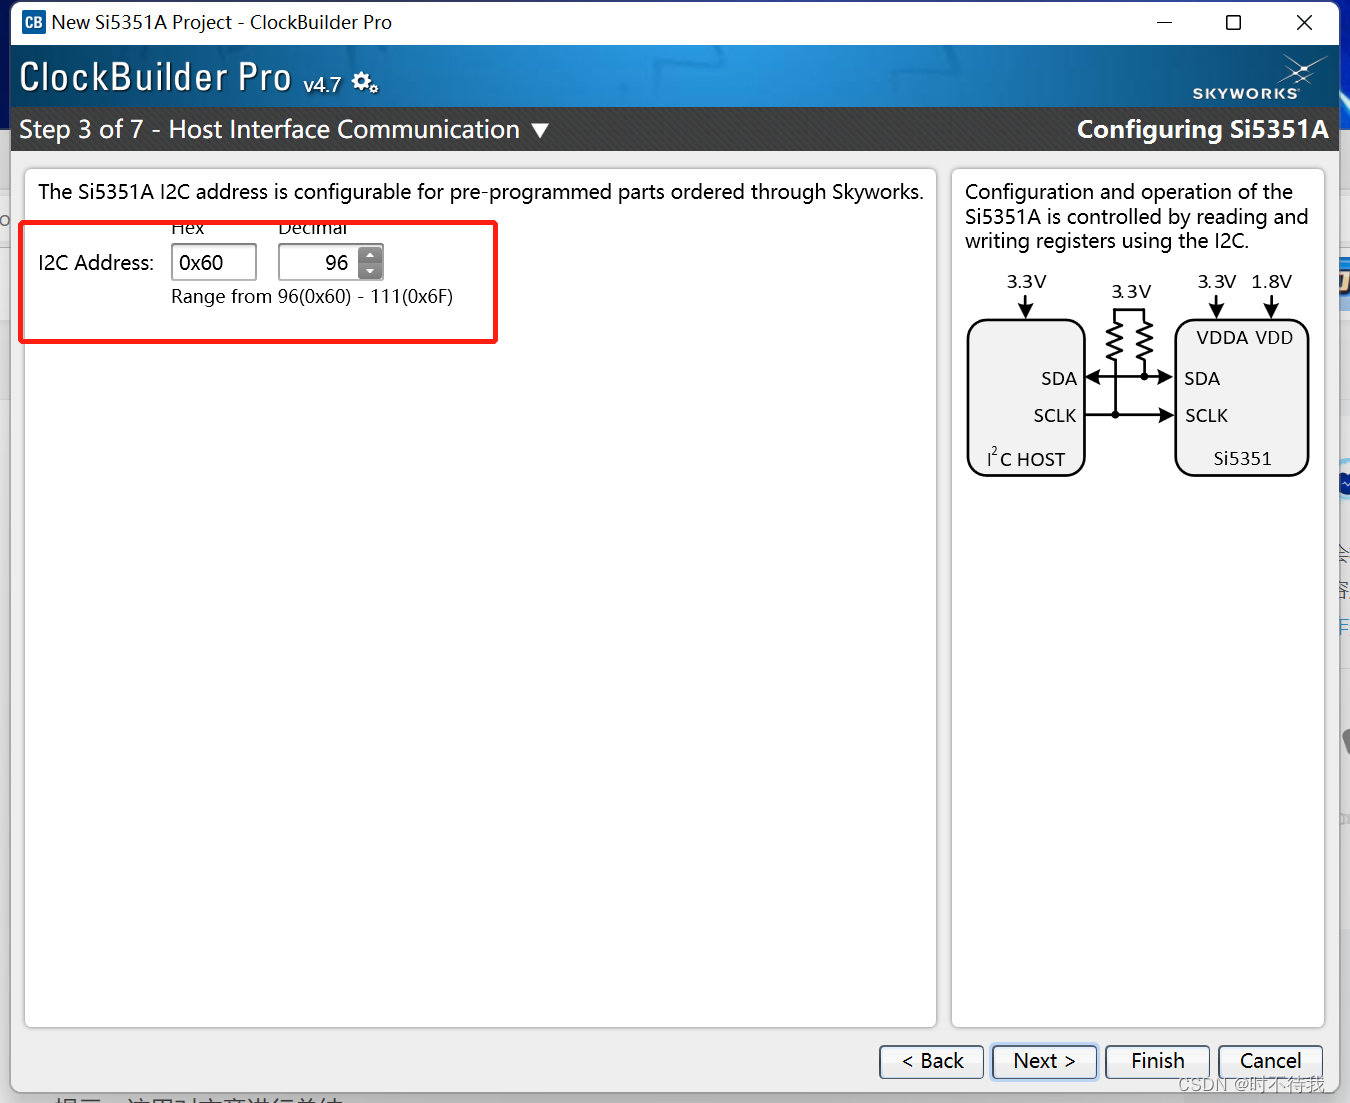Click the Hex I2C address field 0x60

coord(214,263)
